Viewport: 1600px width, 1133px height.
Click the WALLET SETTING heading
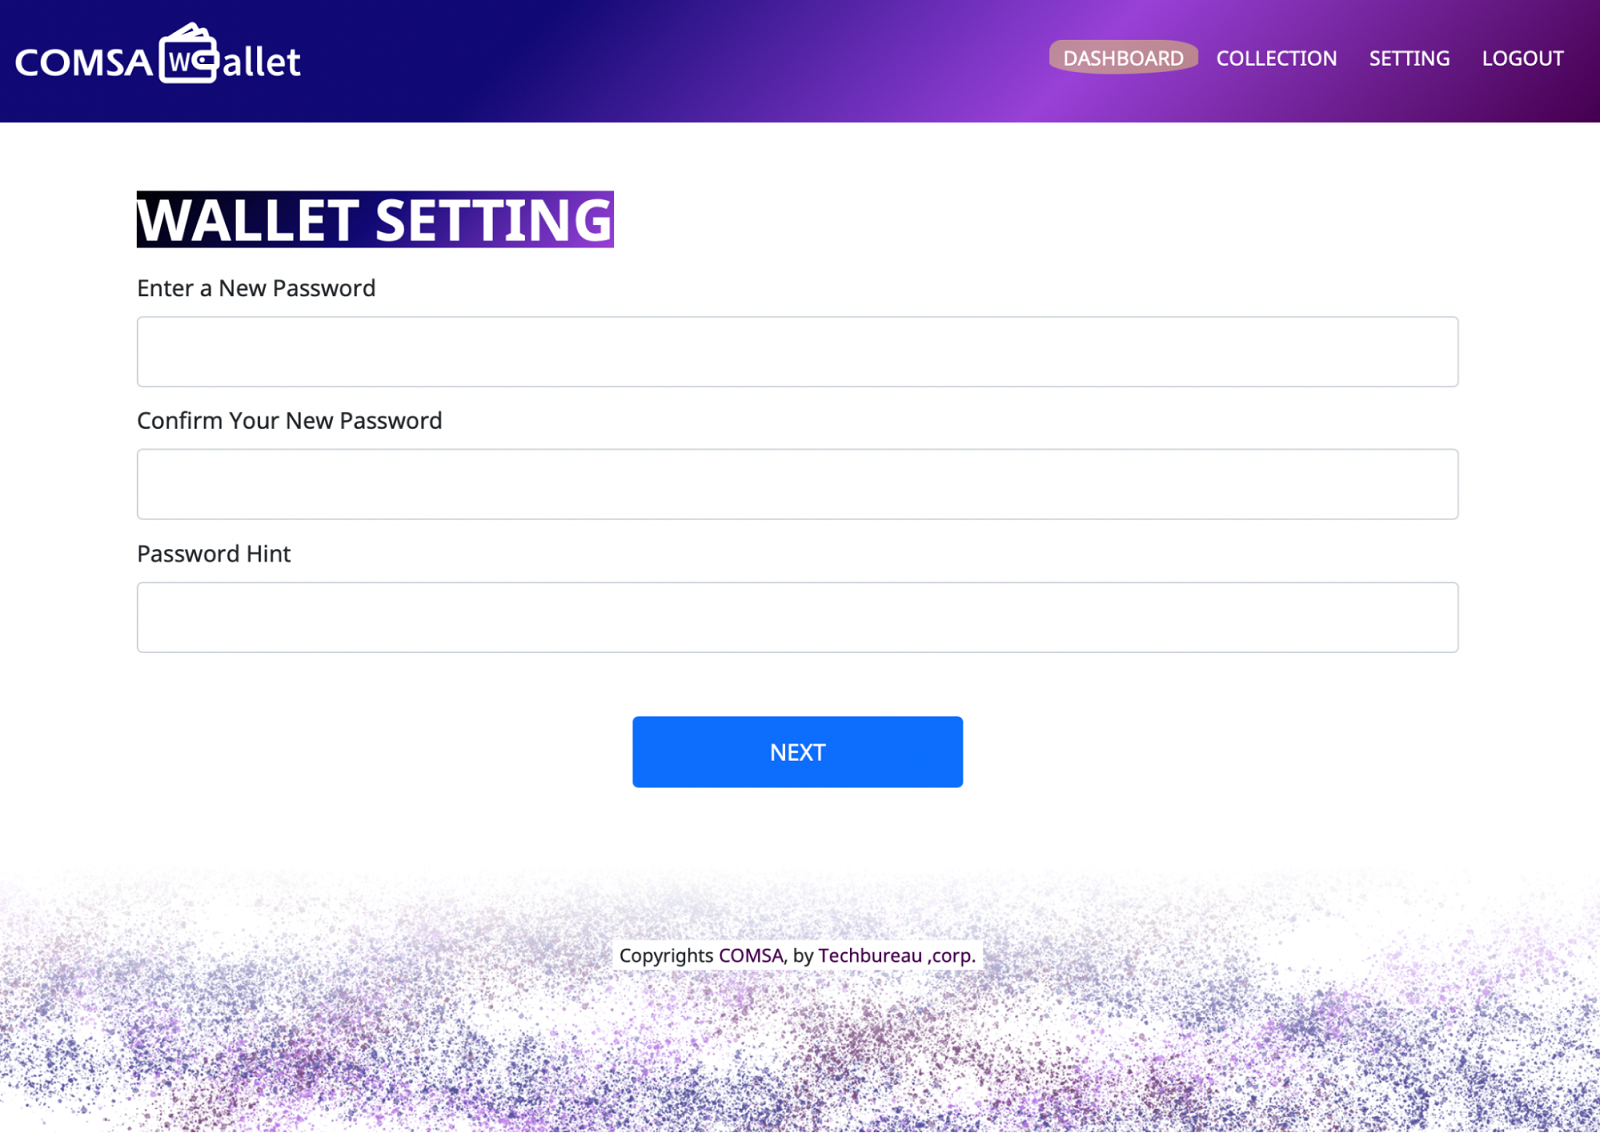click(x=375, y=219)
